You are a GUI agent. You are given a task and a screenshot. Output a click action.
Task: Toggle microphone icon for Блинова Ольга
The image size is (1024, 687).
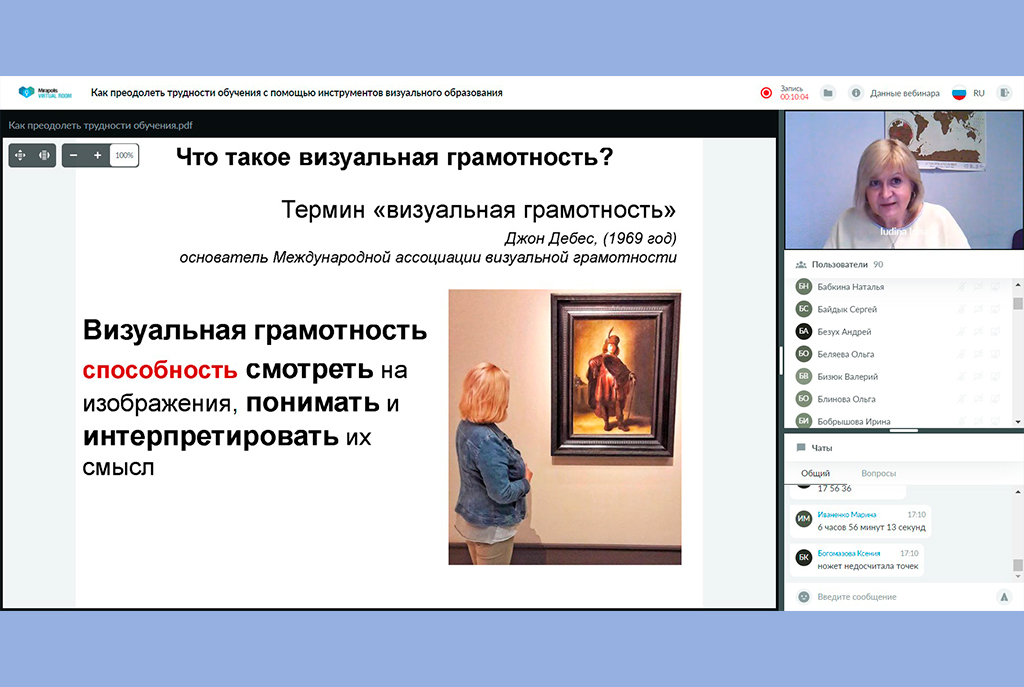961,399
